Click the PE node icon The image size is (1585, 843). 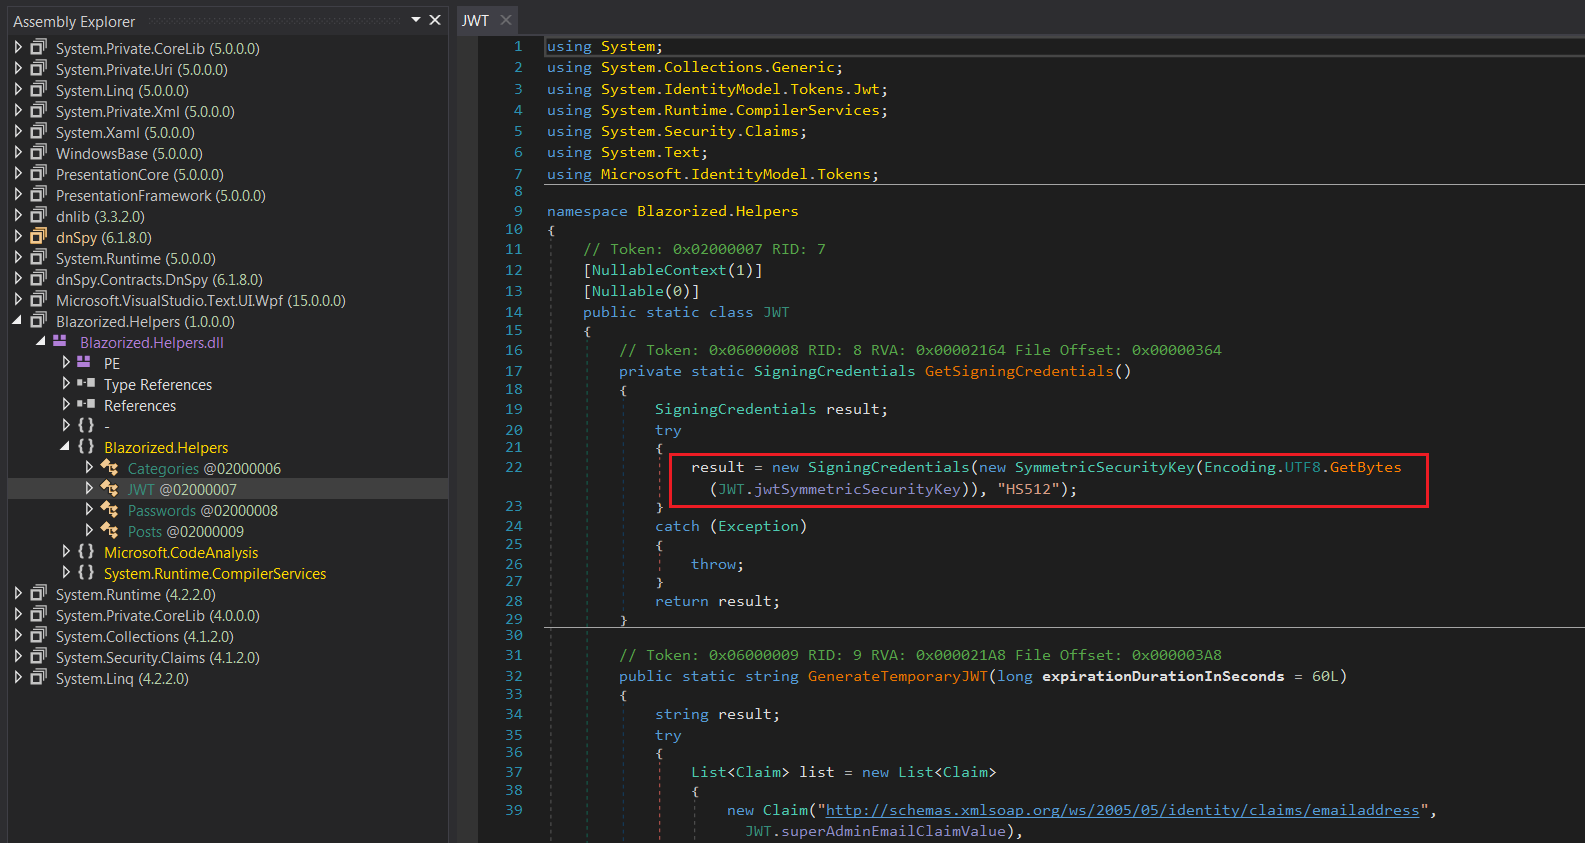(x=84, y=363)
